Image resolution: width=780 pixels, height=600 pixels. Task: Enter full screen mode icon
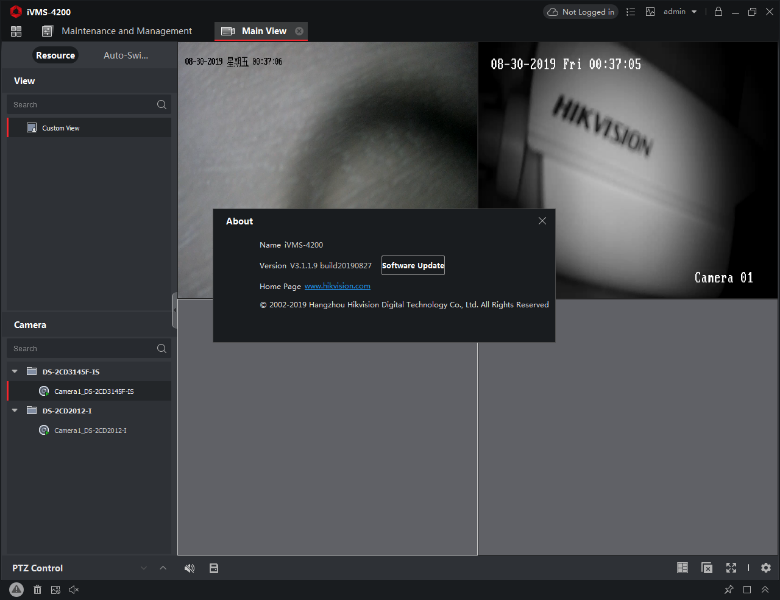[x=731, y=568]
